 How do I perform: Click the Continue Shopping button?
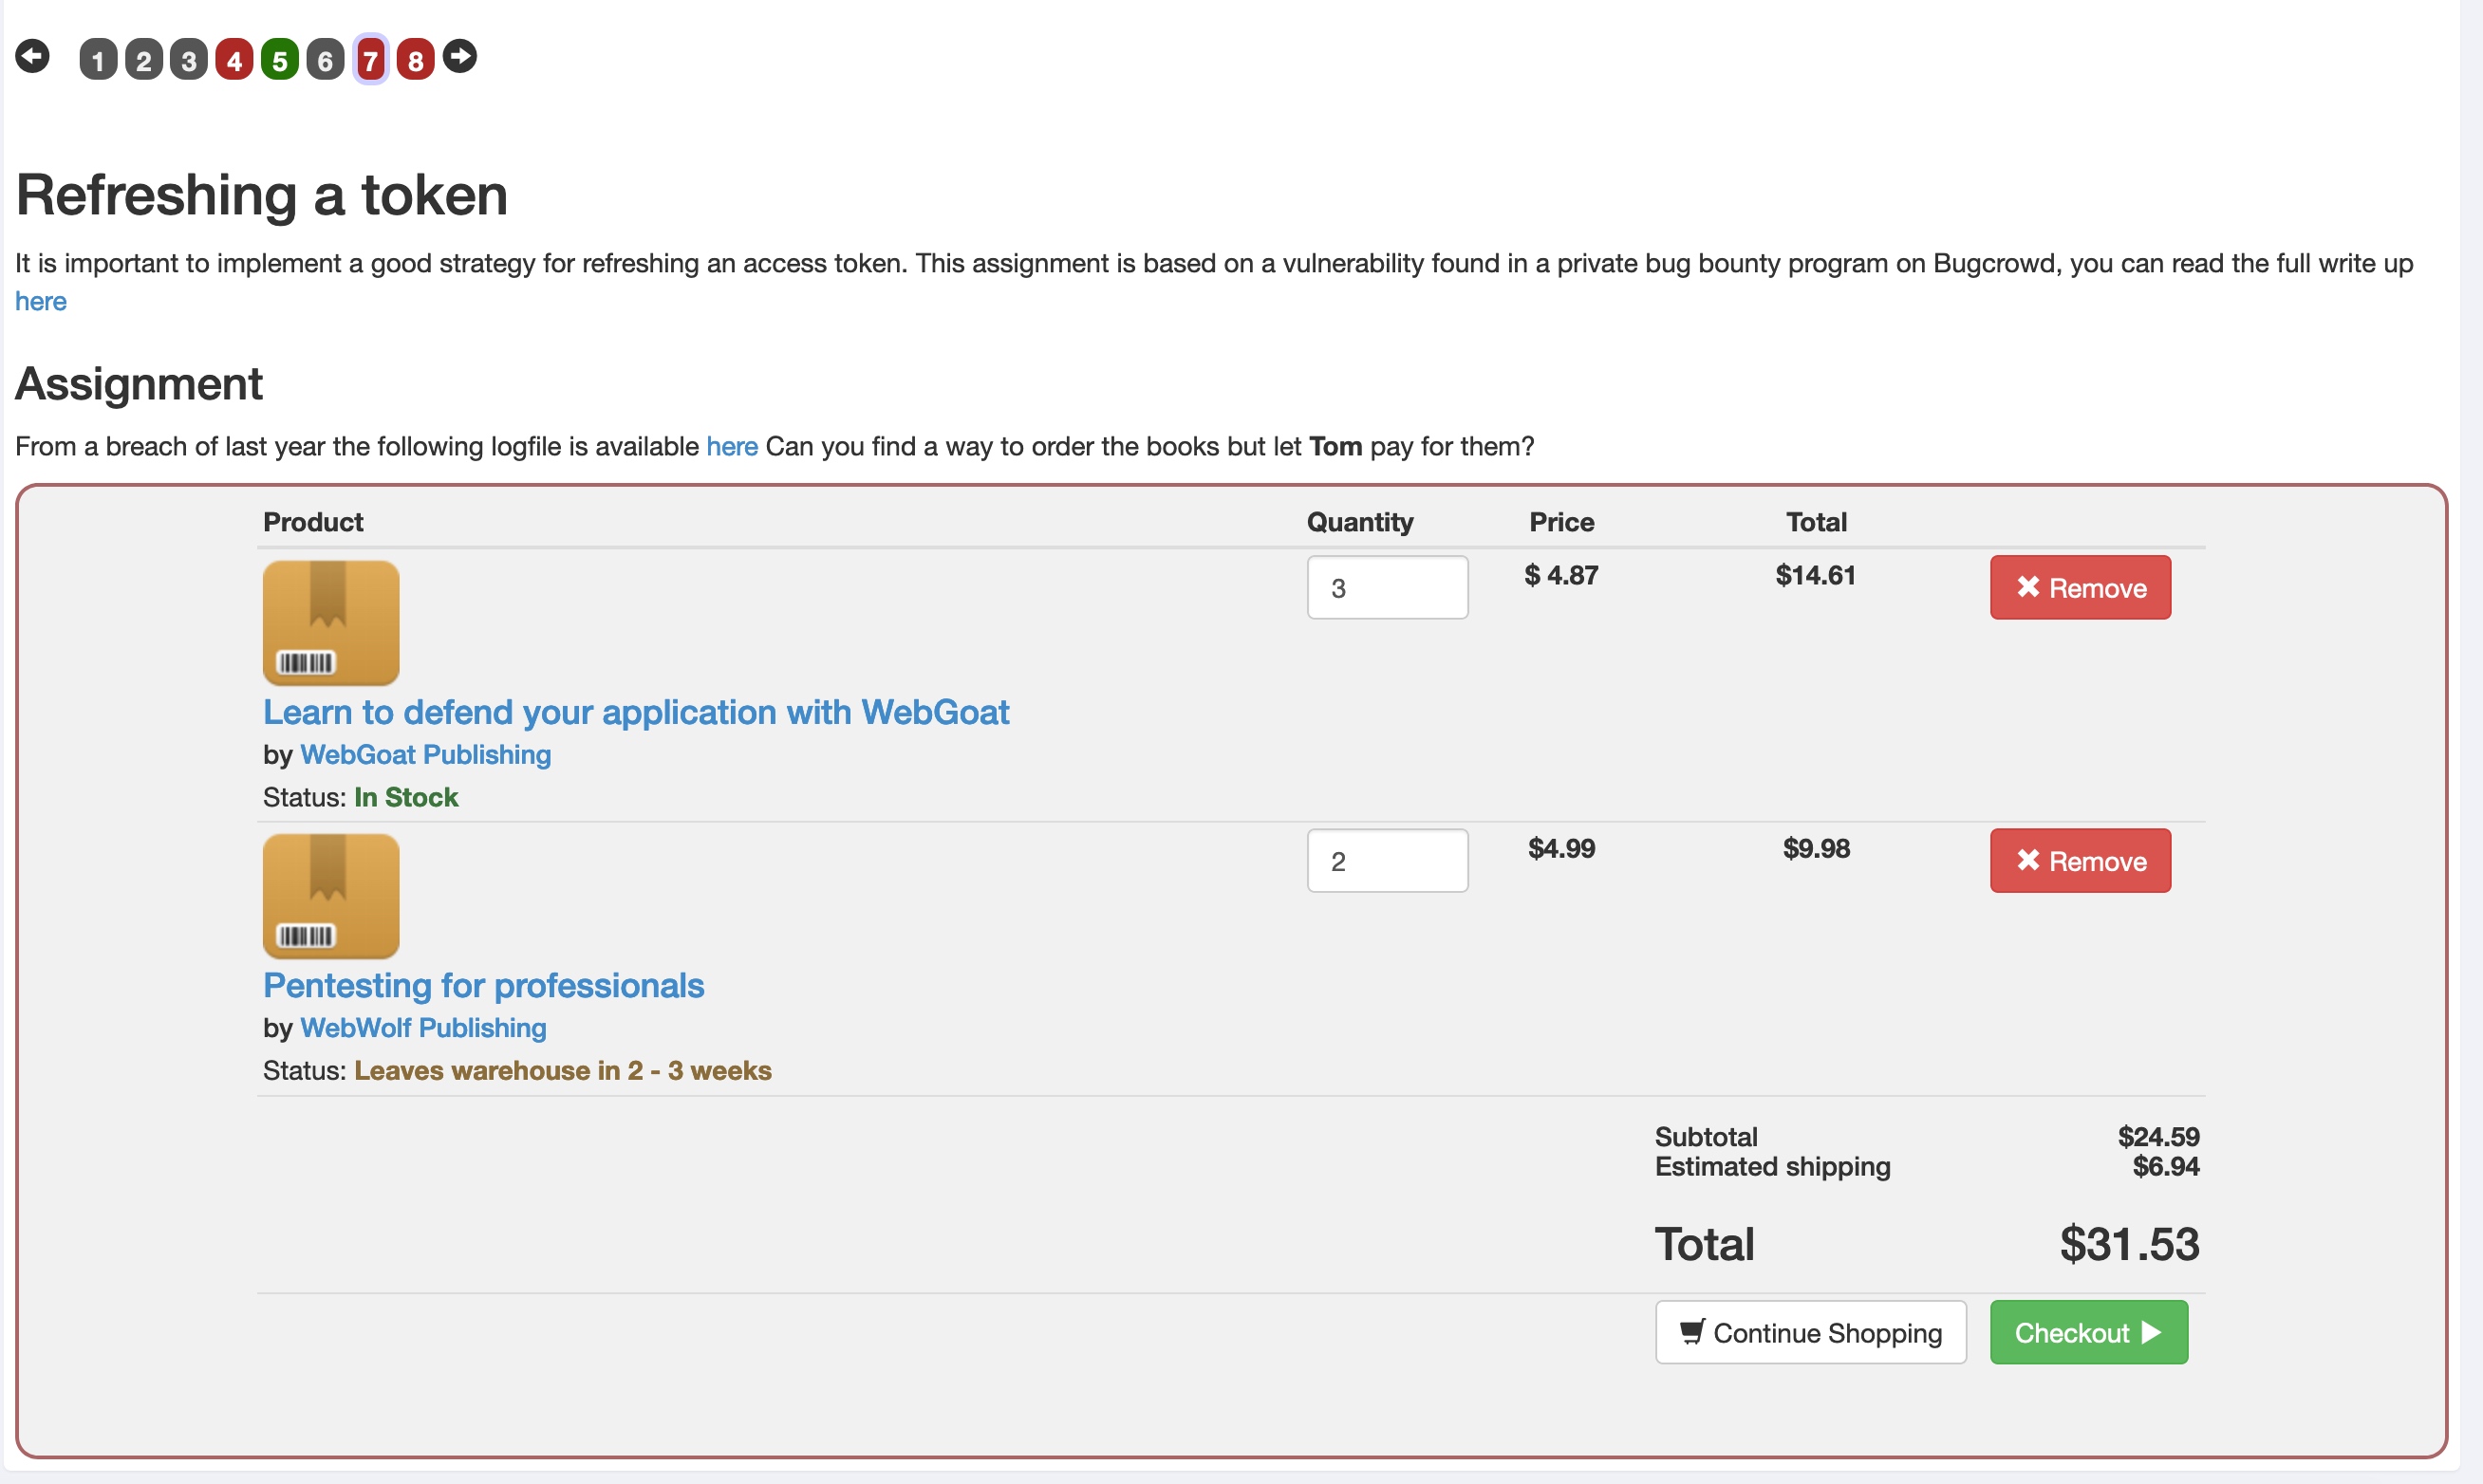point(1811,1332)
